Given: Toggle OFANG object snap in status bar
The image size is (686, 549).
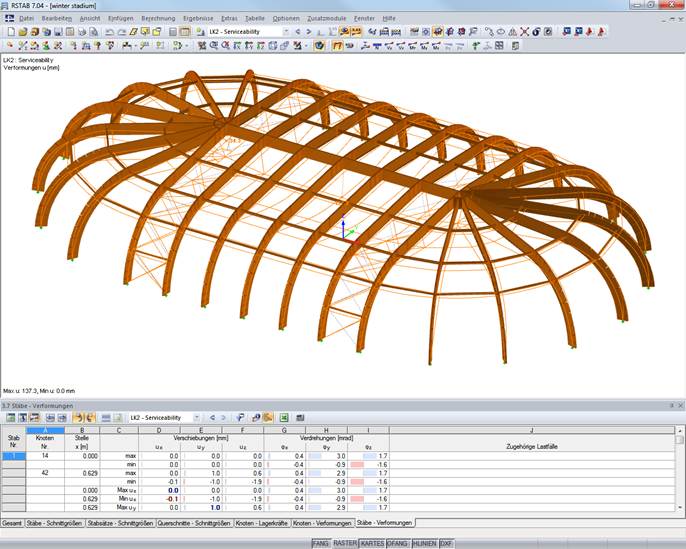Looking at the screenshot, I should (397, 543).
